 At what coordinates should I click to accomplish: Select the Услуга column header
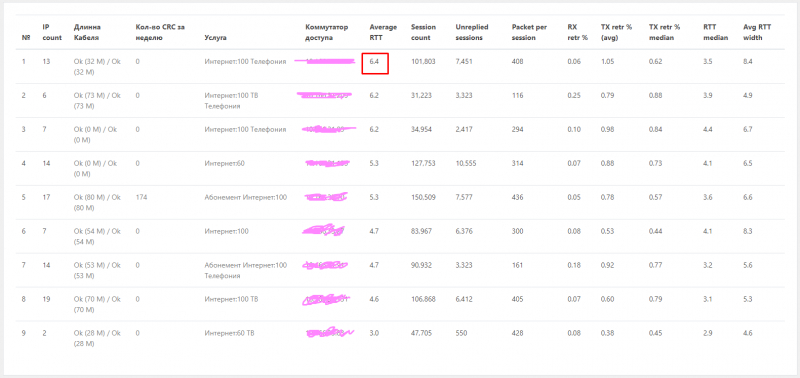pos(215,38)
